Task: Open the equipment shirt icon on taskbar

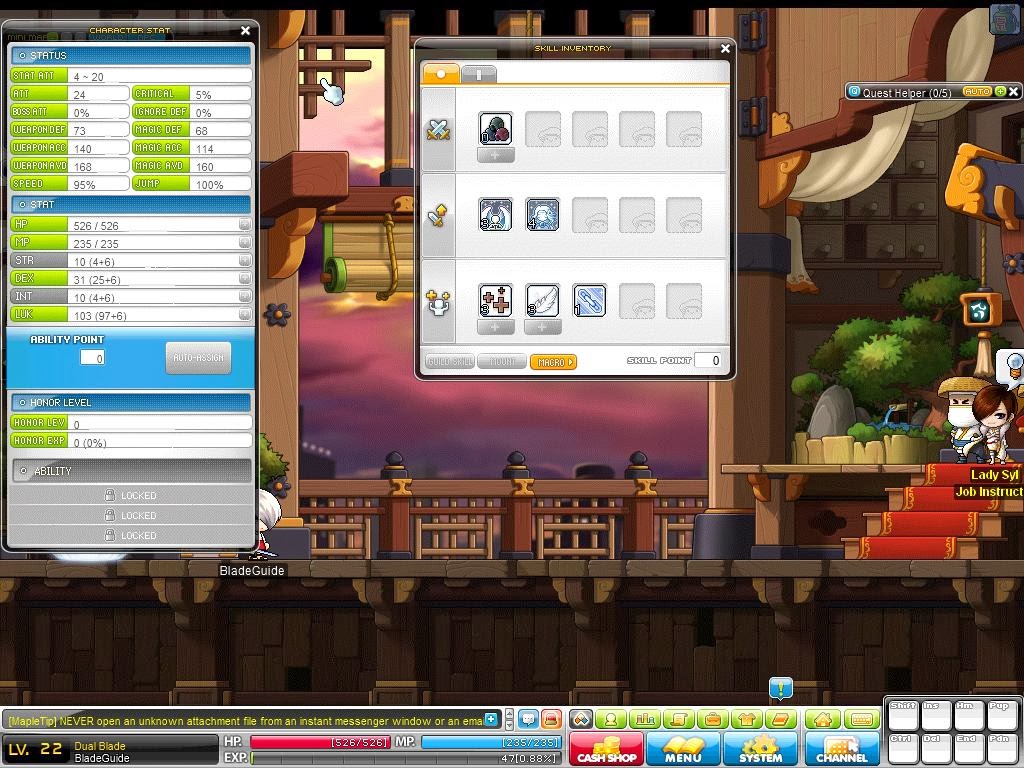Action: pyautogui.click(x=746, y=718)
